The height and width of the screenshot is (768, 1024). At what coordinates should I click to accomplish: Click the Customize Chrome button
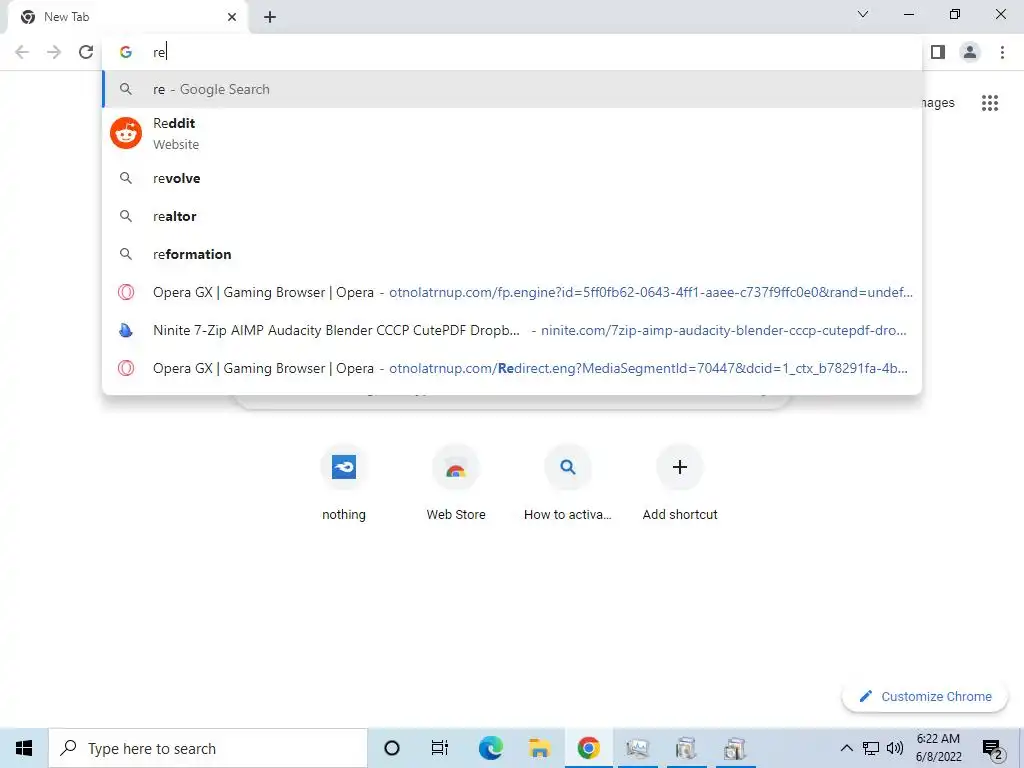tap(925, 696)
